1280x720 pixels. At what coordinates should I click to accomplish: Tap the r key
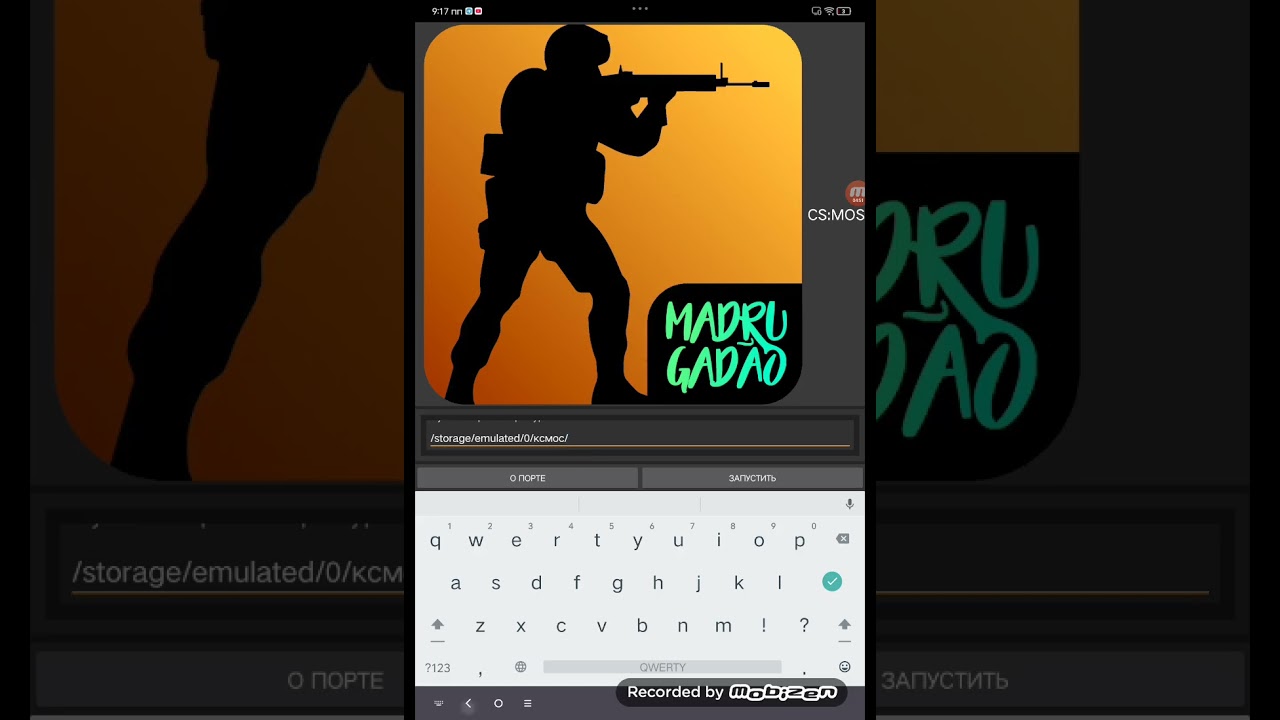pyautogui.click(x=556, y=541)
